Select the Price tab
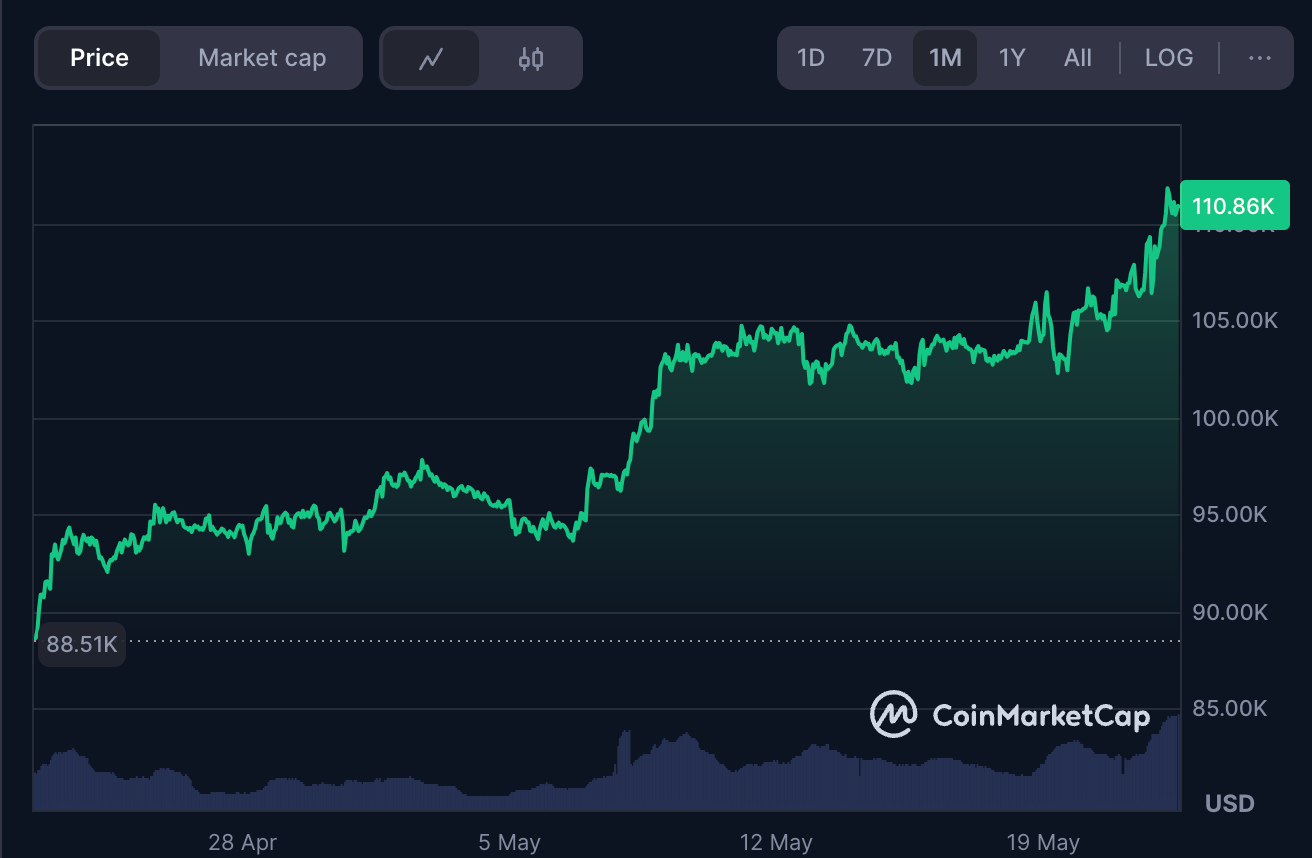1312x858 pixels. pos(99,57)
